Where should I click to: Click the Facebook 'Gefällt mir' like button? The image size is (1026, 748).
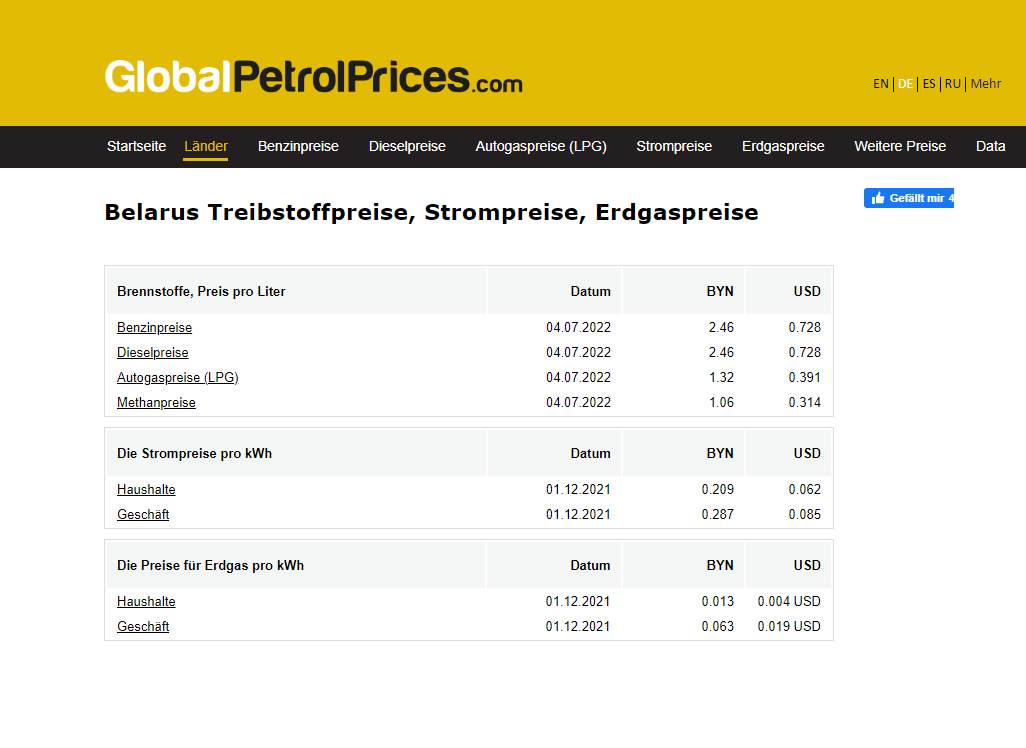coord(908,198)
